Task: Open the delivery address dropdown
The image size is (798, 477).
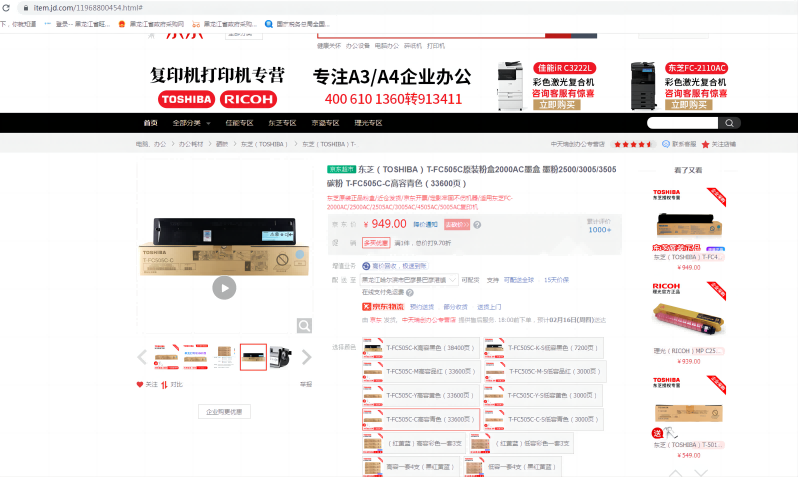Action: [x=409, y=280]
